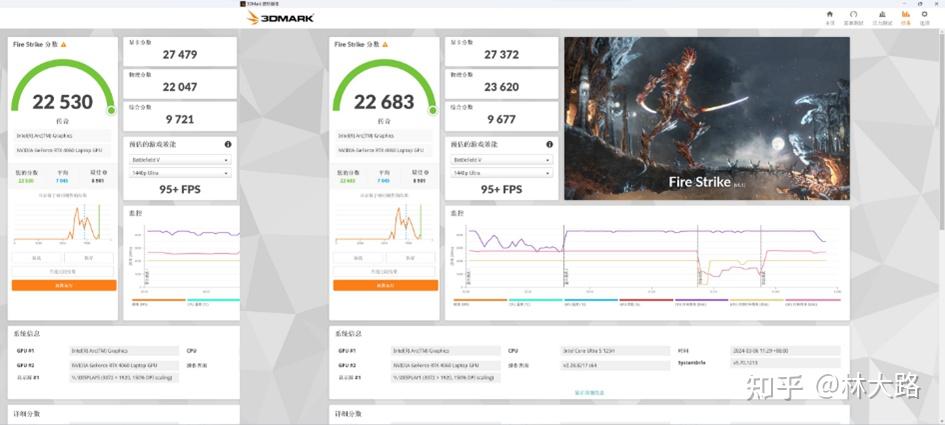Viewport: 945px width, 425px height.
Task: Click GPU #2 RTX 4060 Laptop GPU field in 22 683 window
Action: coord(445,365)
